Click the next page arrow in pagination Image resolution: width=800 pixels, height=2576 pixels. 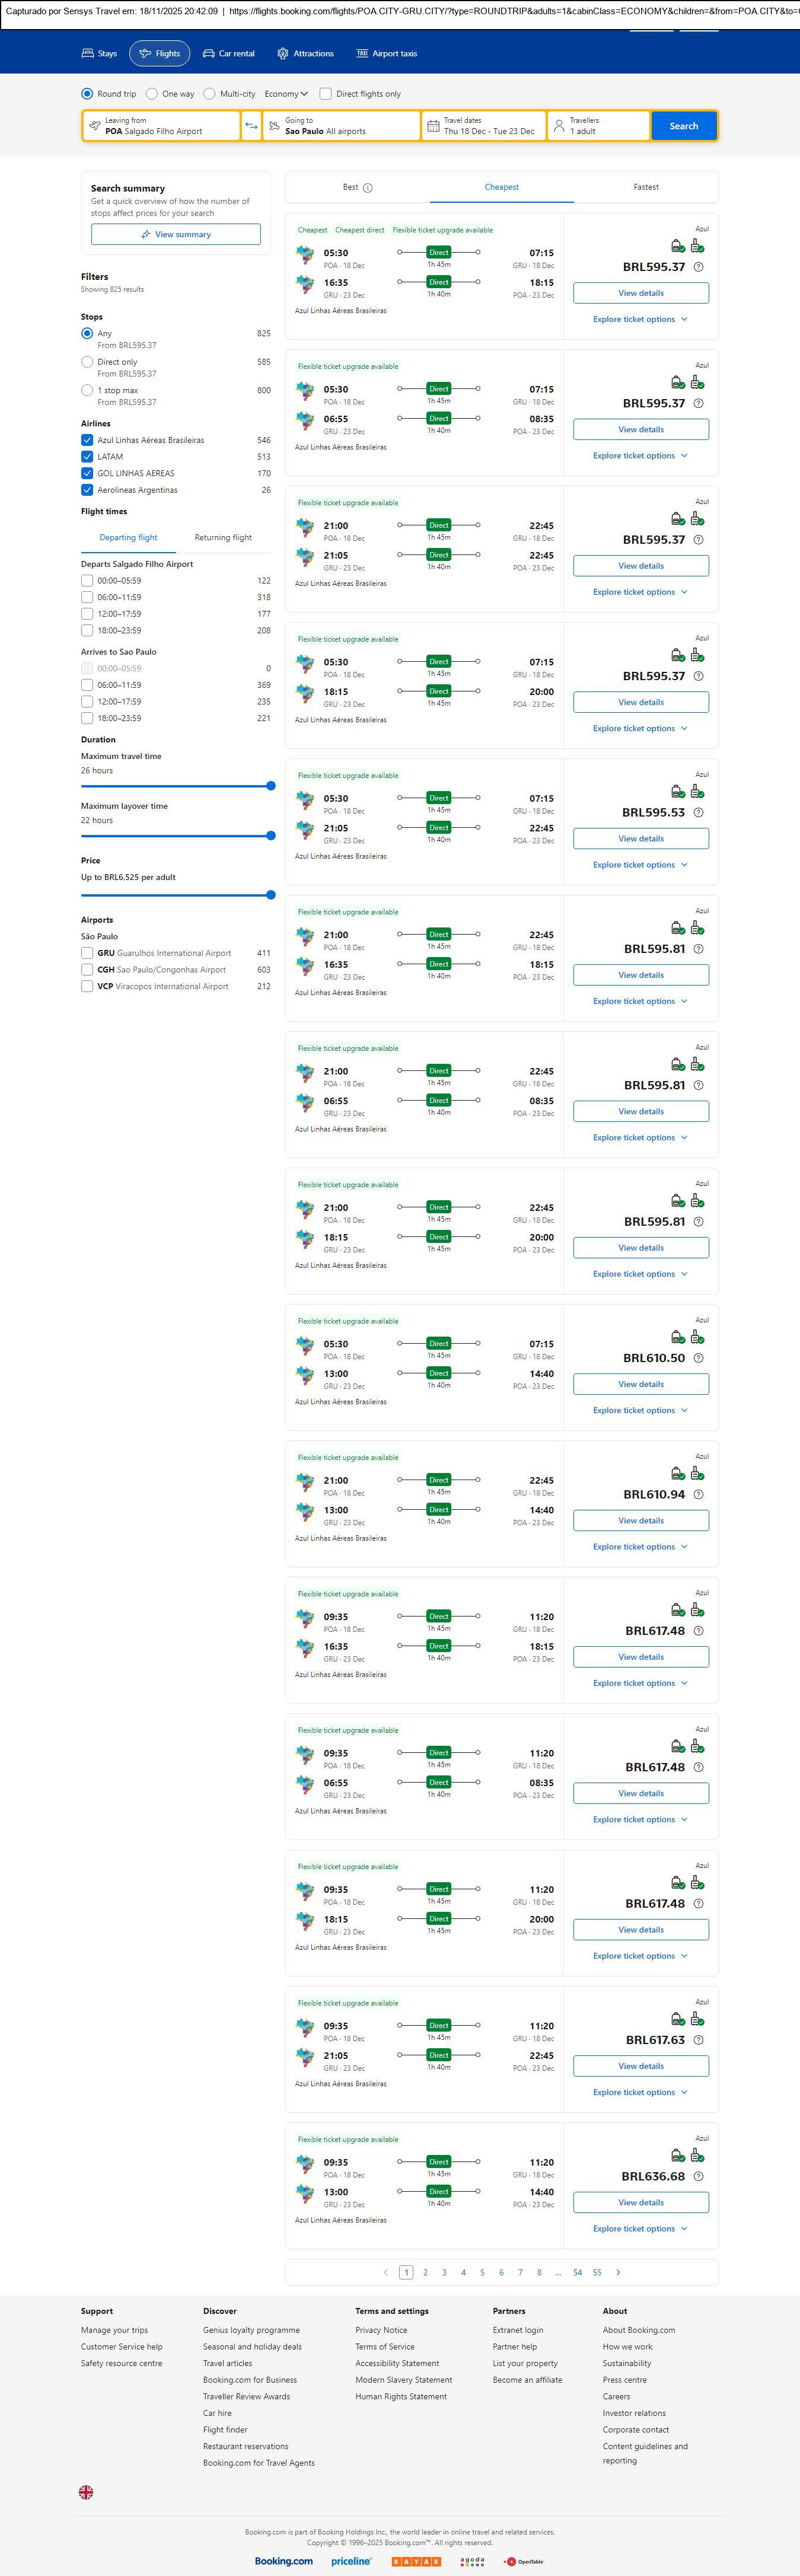(x=618, y=2272)
